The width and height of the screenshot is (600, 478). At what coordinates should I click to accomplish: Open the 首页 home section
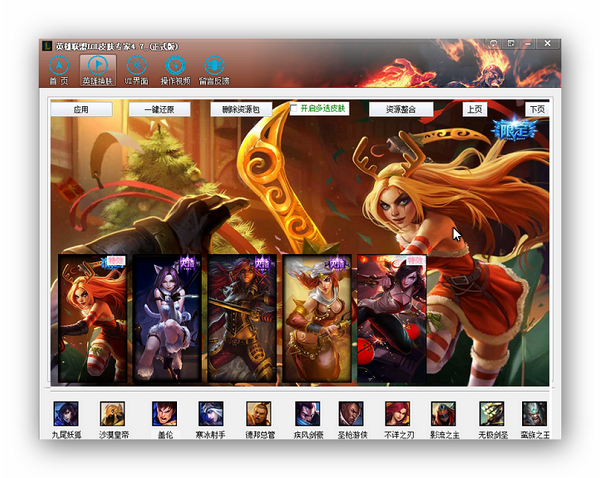pyautogui.click(x=59, y=70)
